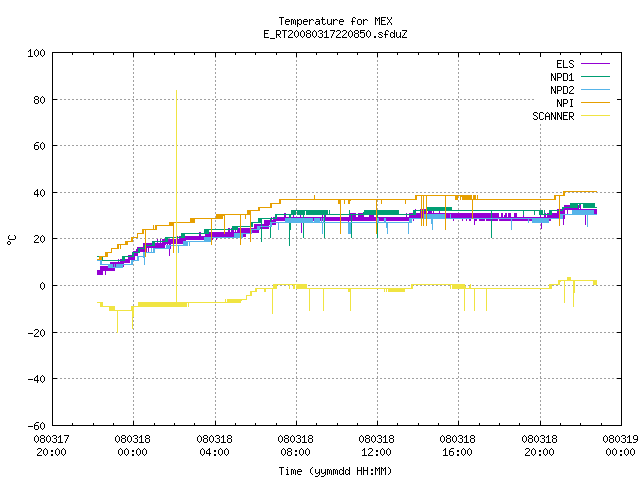Screen dimensions: 640x480
Task: Click the orange NPI legend line sample
Action: coord(596,102)
